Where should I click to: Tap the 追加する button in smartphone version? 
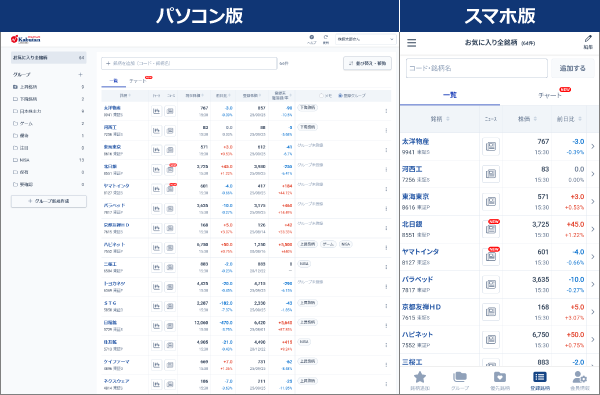pos(572,68)
